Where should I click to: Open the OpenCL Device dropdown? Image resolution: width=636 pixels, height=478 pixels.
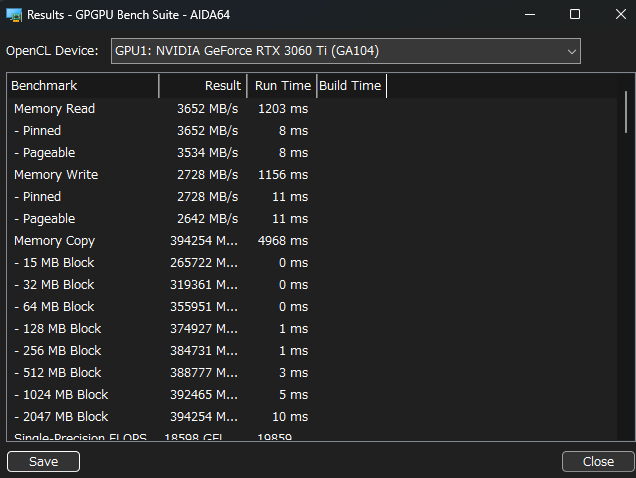pos(345,51)
